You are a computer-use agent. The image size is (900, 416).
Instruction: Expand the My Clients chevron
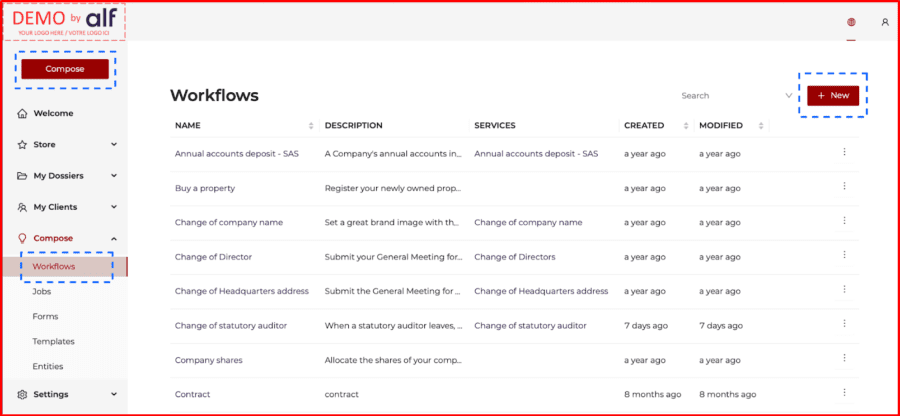click(x=114, y=207)
